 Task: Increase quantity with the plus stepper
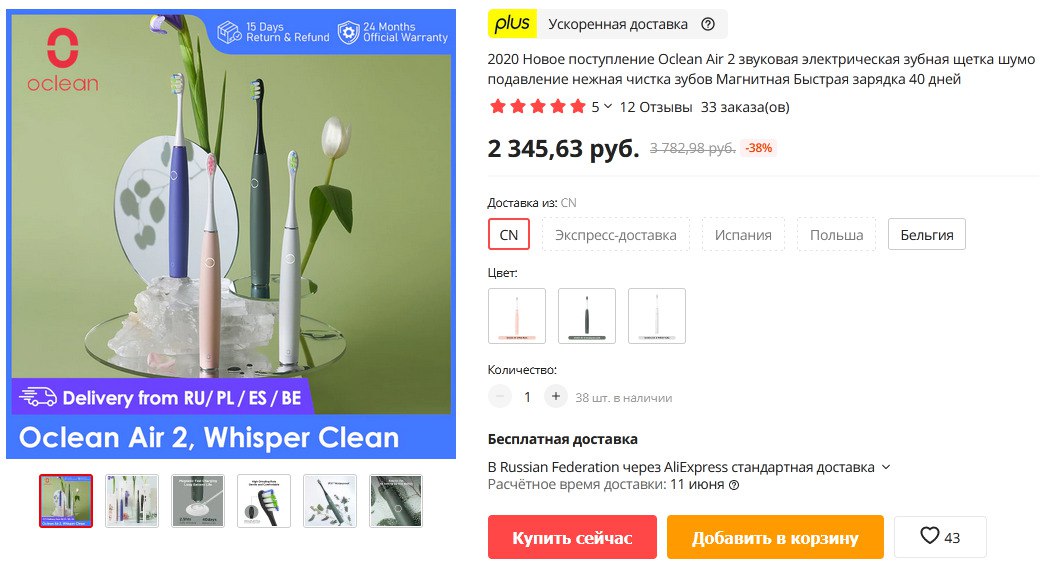point(555,396)
